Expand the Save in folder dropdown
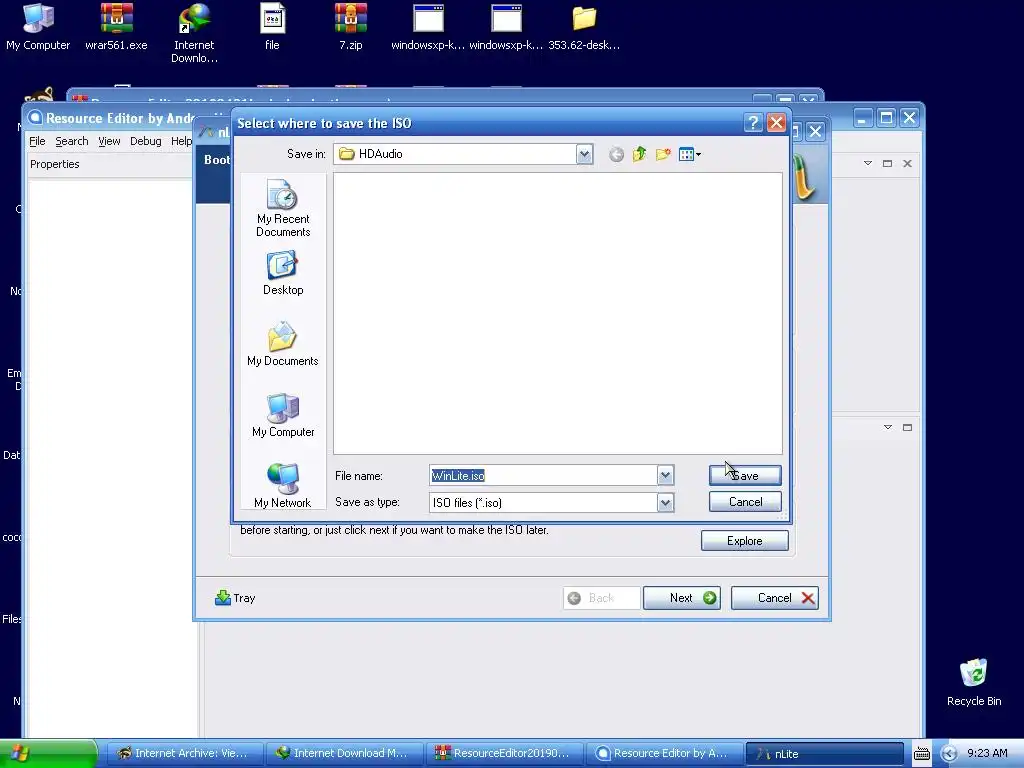Image resolution: width=1024 pixels, height=768 pixels. point(584,155)
